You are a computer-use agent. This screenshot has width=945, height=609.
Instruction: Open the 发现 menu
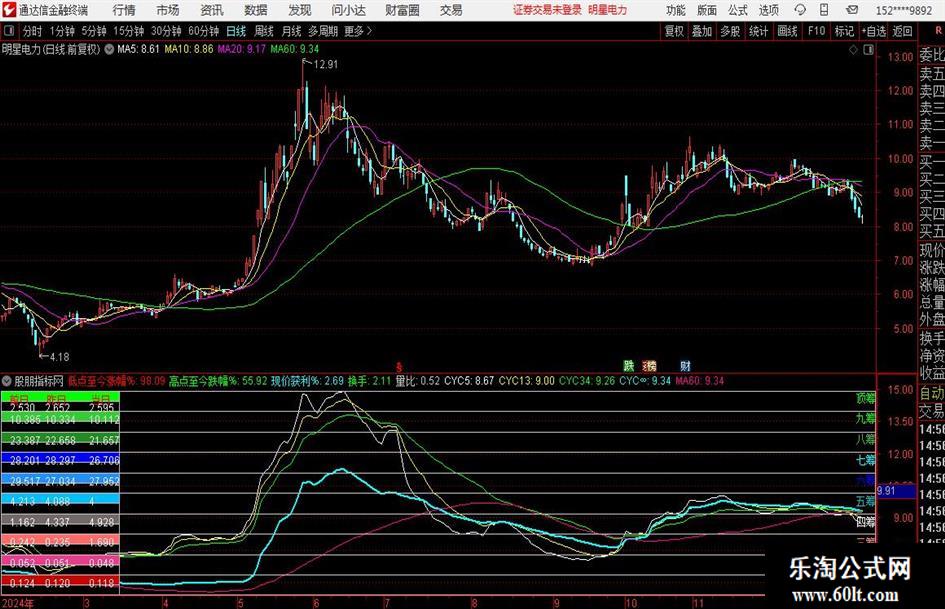tap(300, 10)
